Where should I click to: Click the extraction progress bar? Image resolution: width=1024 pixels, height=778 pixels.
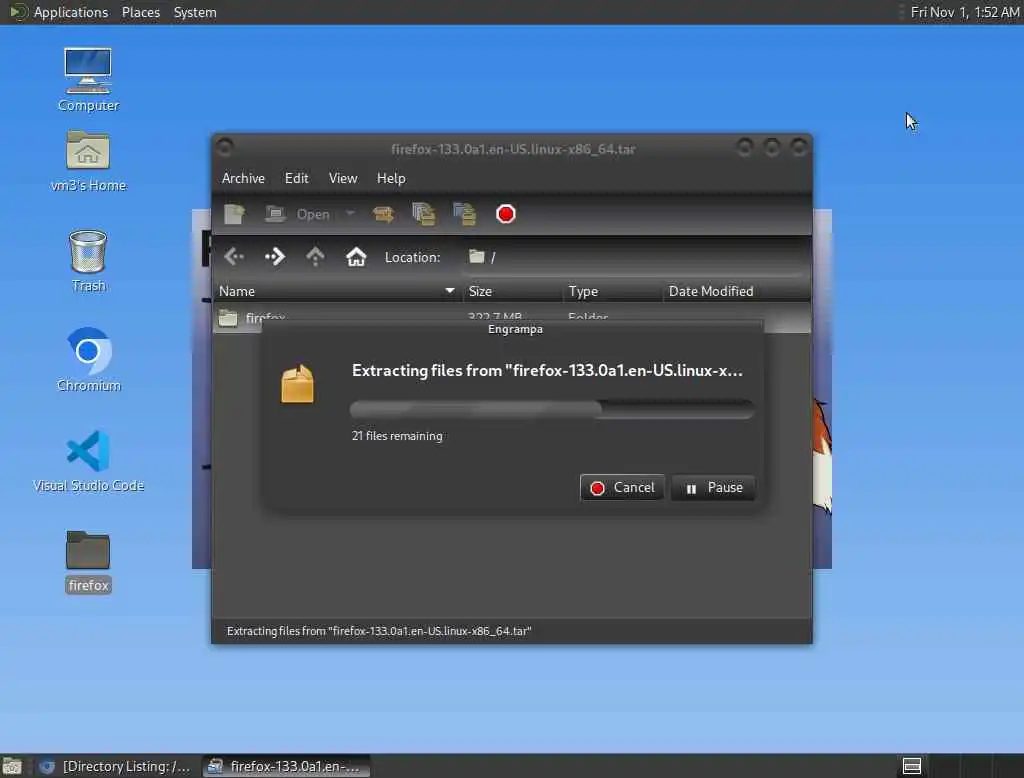point(552,410)
